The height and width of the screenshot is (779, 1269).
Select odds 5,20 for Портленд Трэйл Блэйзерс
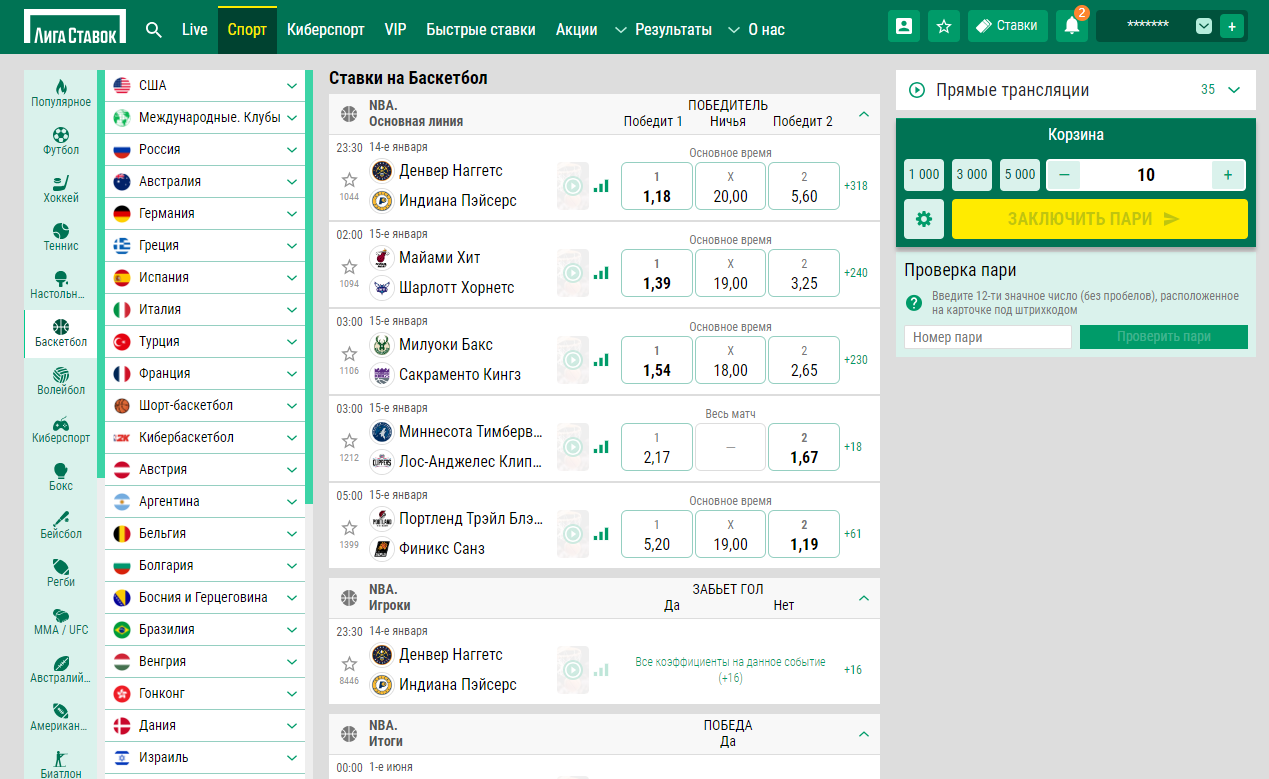[657, 534]
